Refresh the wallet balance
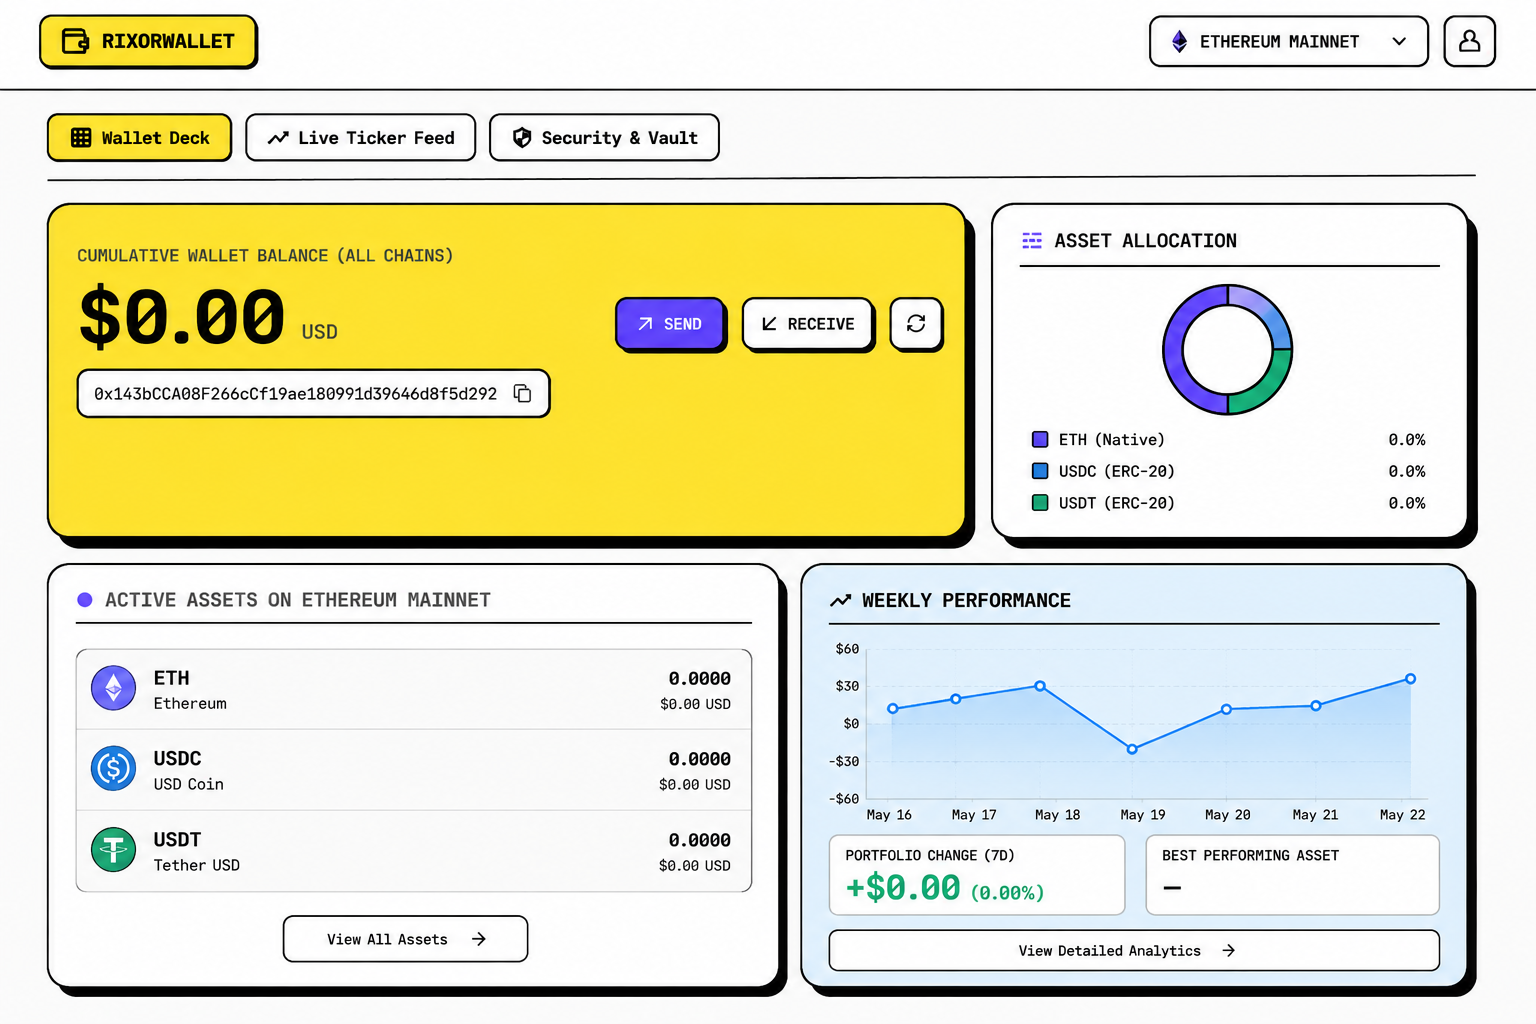 916,324
